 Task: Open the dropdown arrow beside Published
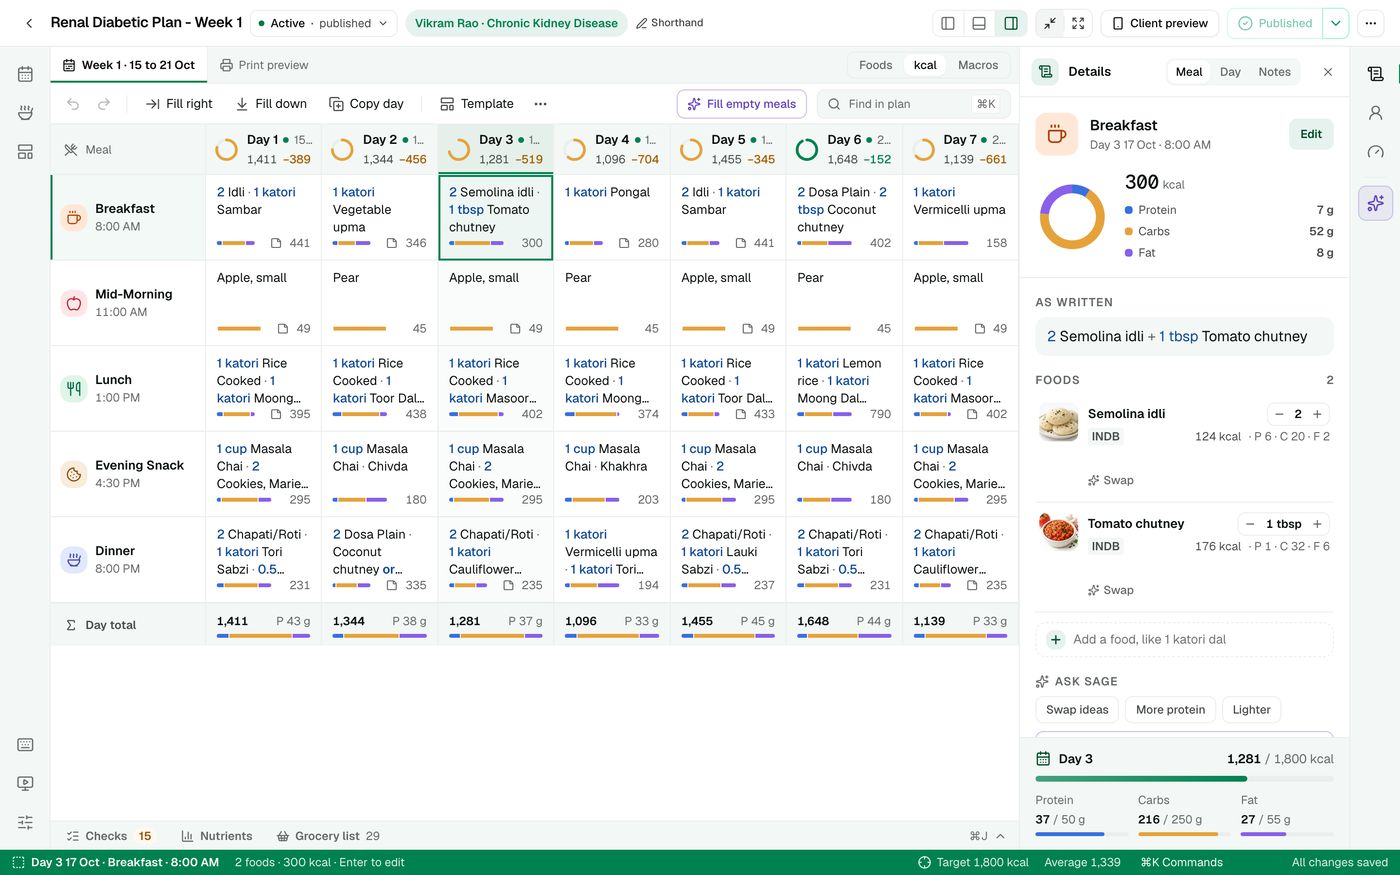1335,23
